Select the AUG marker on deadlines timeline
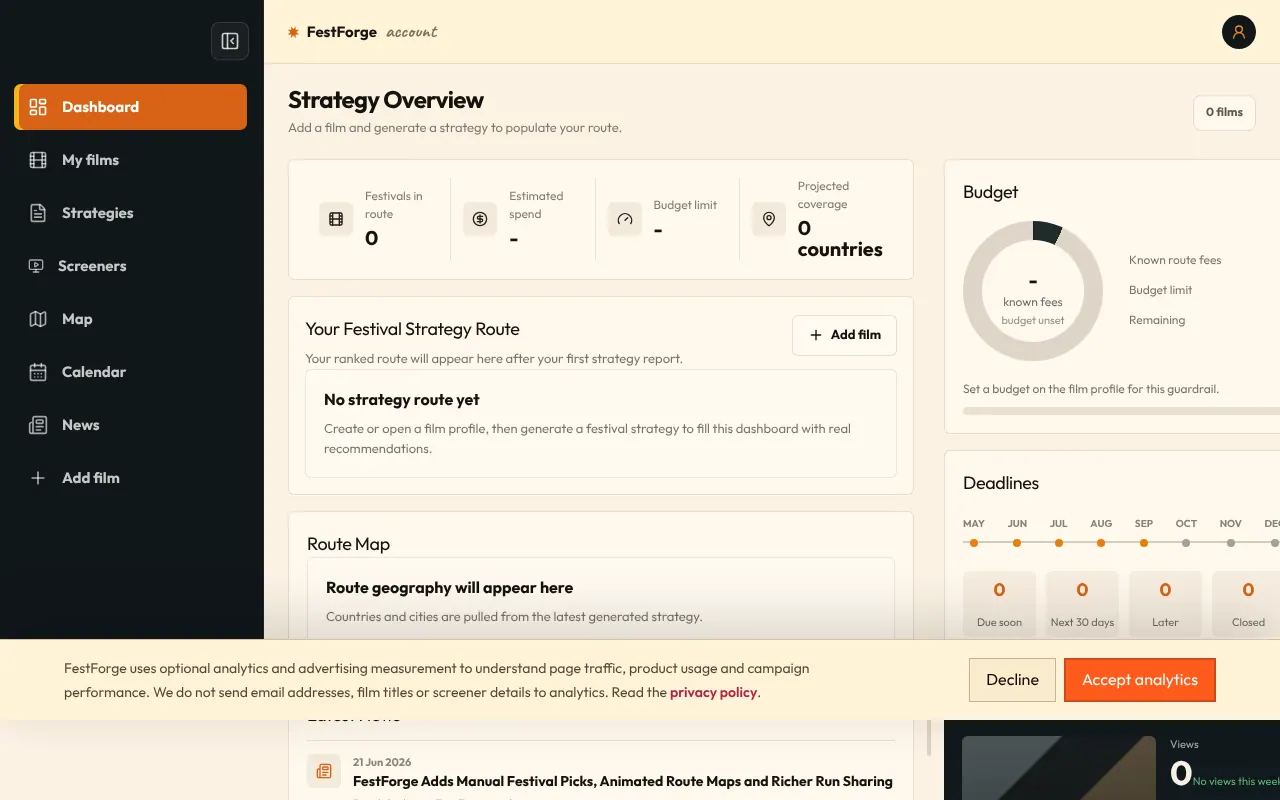The image size is (1280, 800). (x=1101, y=543)
